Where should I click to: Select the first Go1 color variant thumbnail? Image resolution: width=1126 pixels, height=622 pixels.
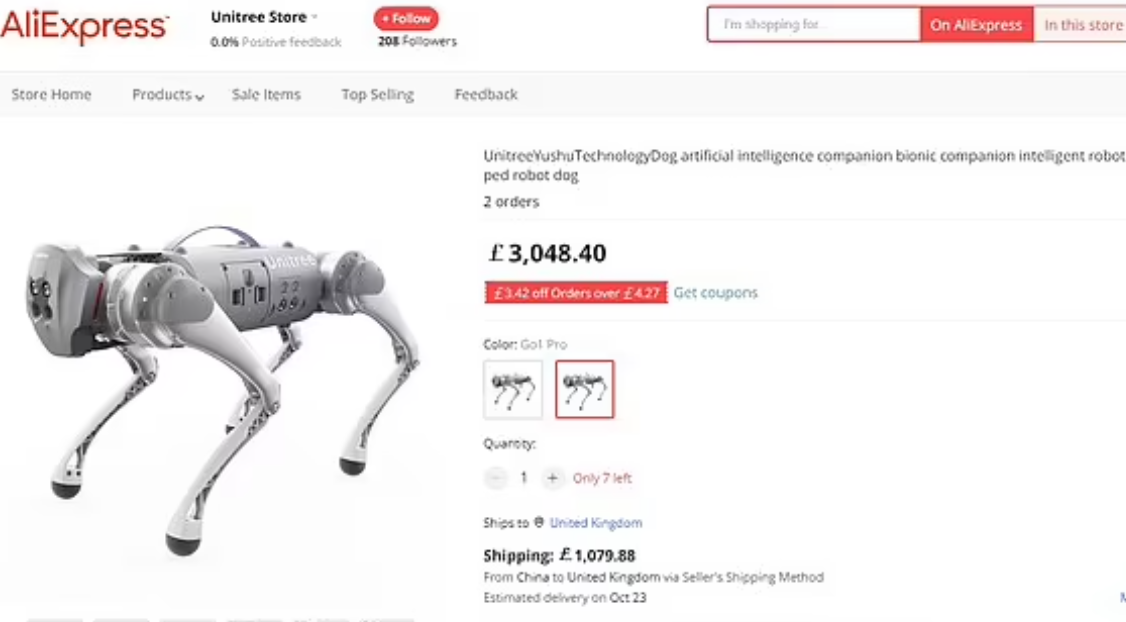pyautogui.click(x=513, y=389)
